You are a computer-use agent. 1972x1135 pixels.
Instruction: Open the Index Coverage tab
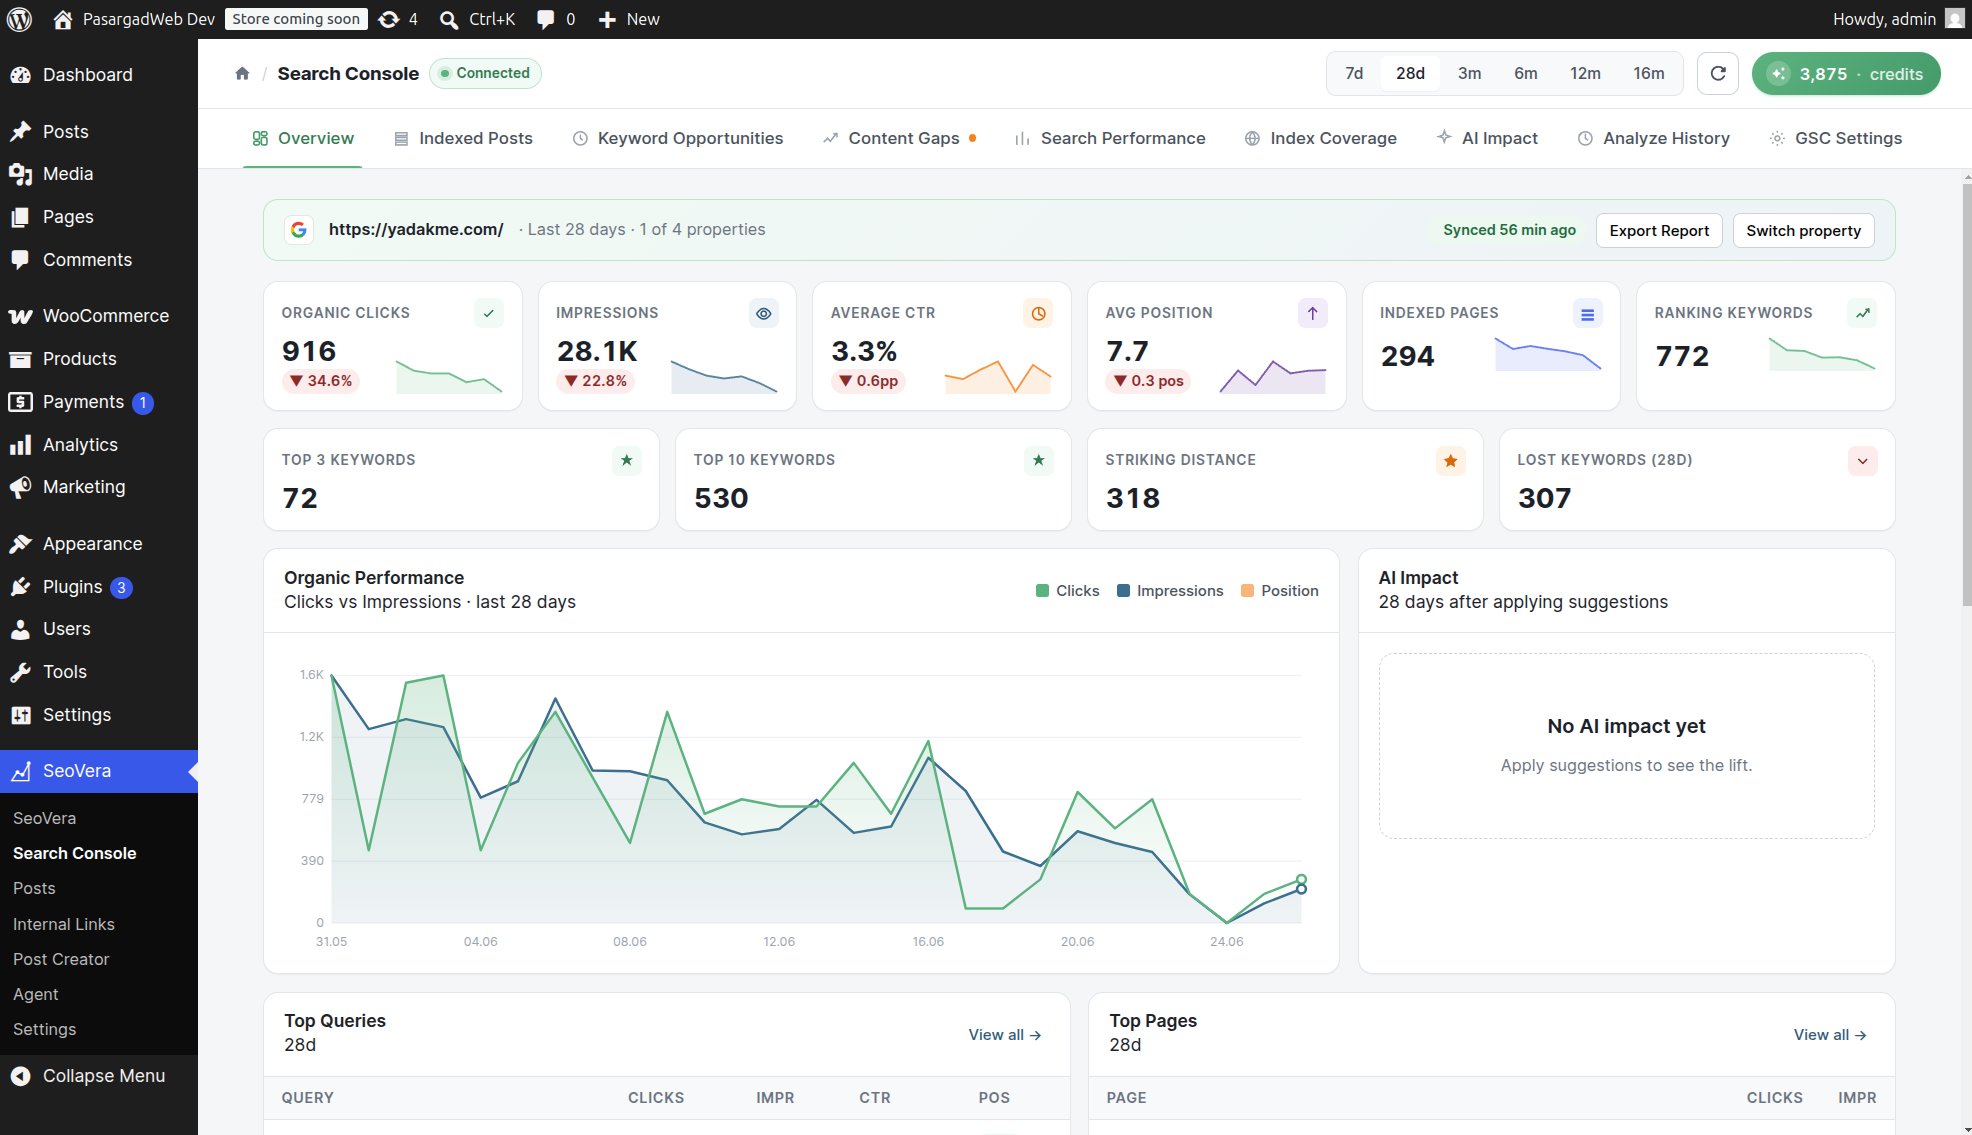point(1320,138)
